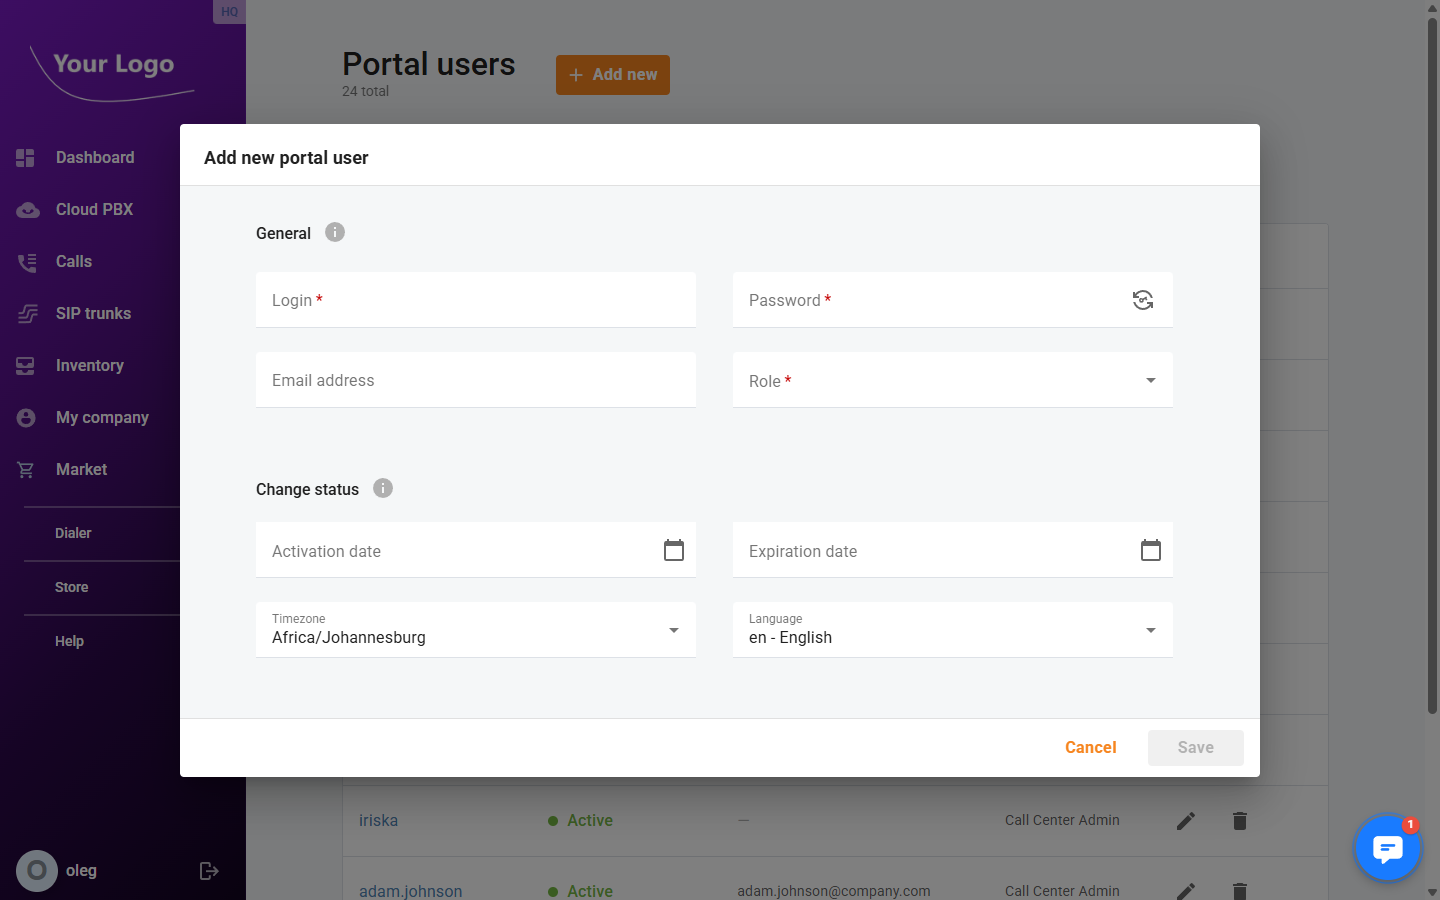1440x900 pixels.
Task: Open the Expiration date calendar picker
Action: click(x=1150, y=549)
